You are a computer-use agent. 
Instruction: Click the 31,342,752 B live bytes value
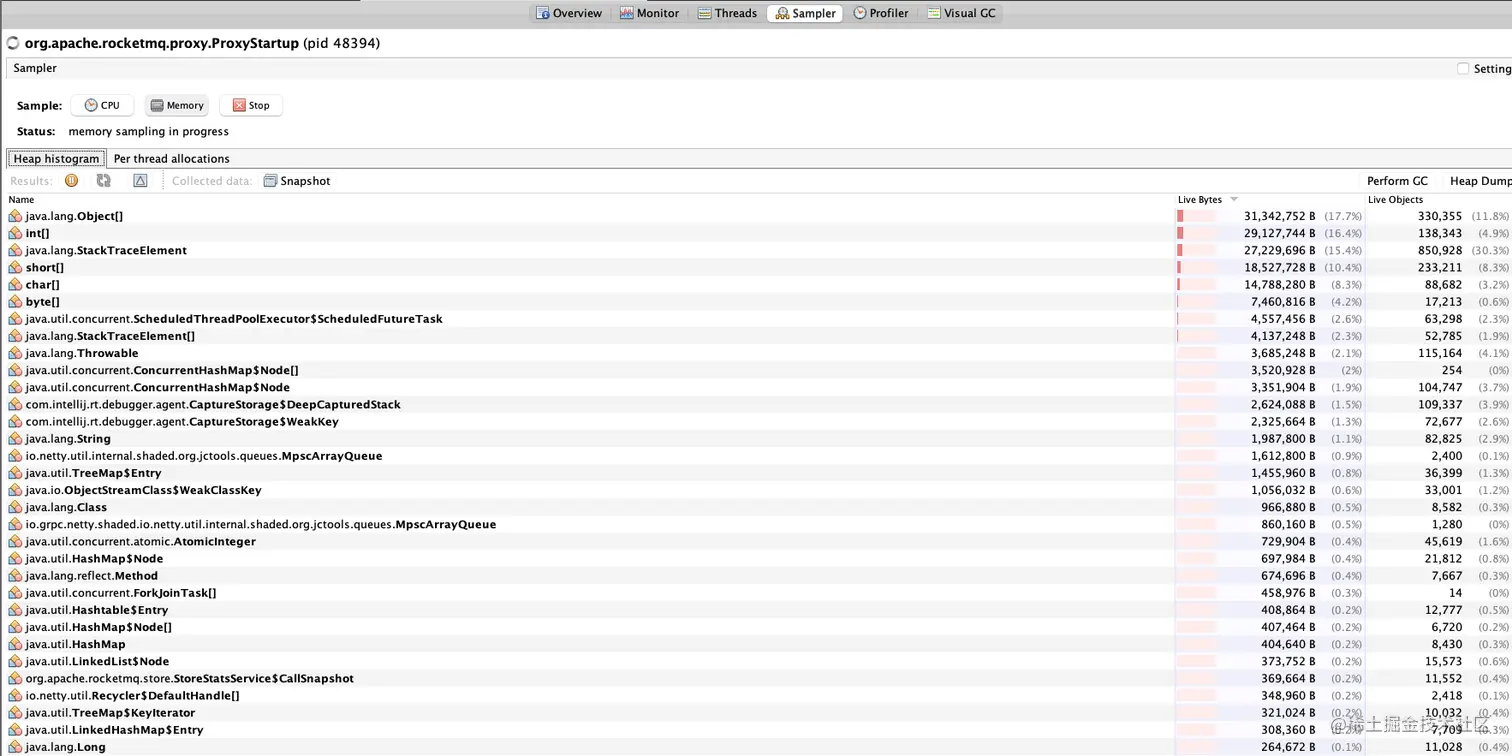point(1279,216)
